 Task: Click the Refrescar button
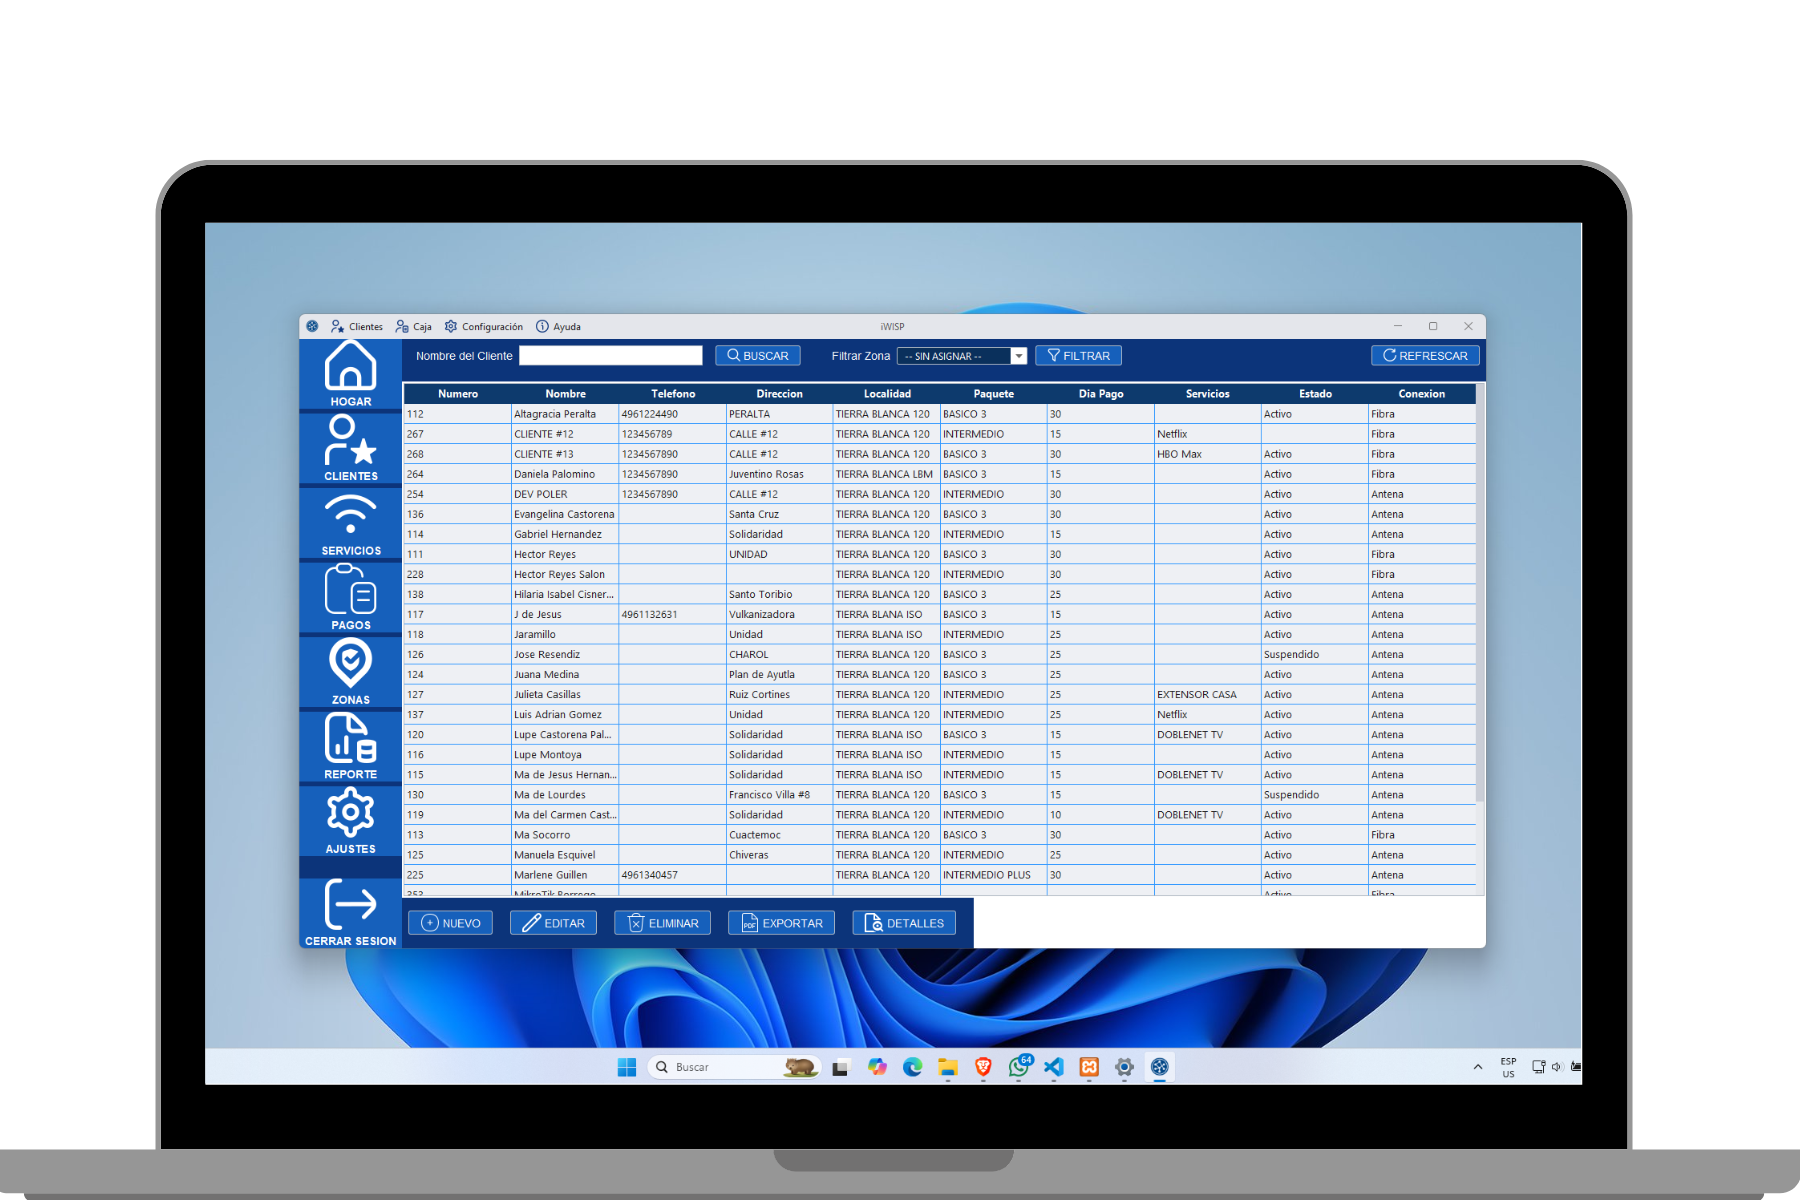click(x=1424, y=356)
